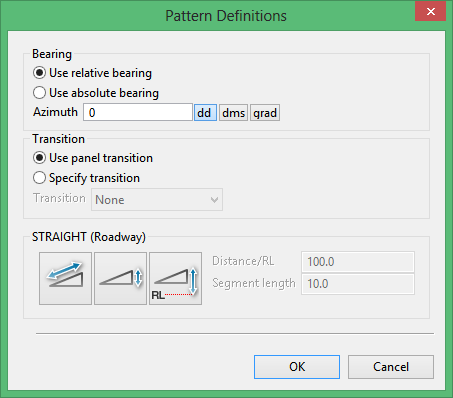Click the Transition dropdown arrow
The height and width of the screenshot is (398, 453).
pos(214,200)
